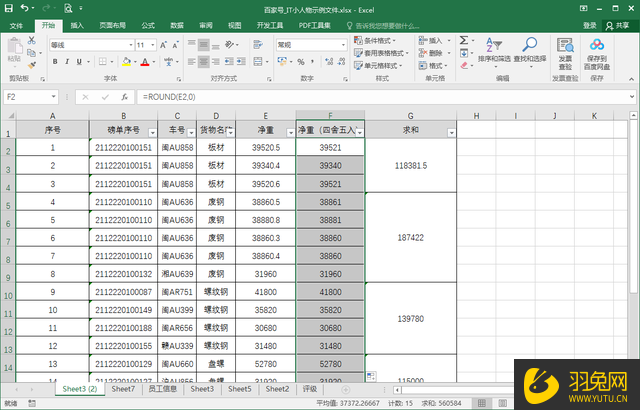Screen dimensions: 640x410
Task: Select column E header
Action: (265, 116)
